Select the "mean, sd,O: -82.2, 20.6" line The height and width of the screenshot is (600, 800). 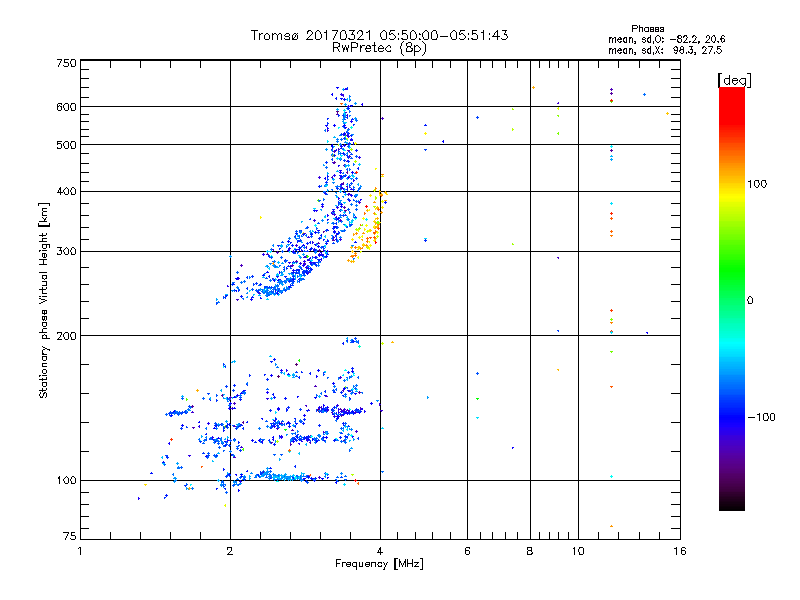(x=666, y=39)
